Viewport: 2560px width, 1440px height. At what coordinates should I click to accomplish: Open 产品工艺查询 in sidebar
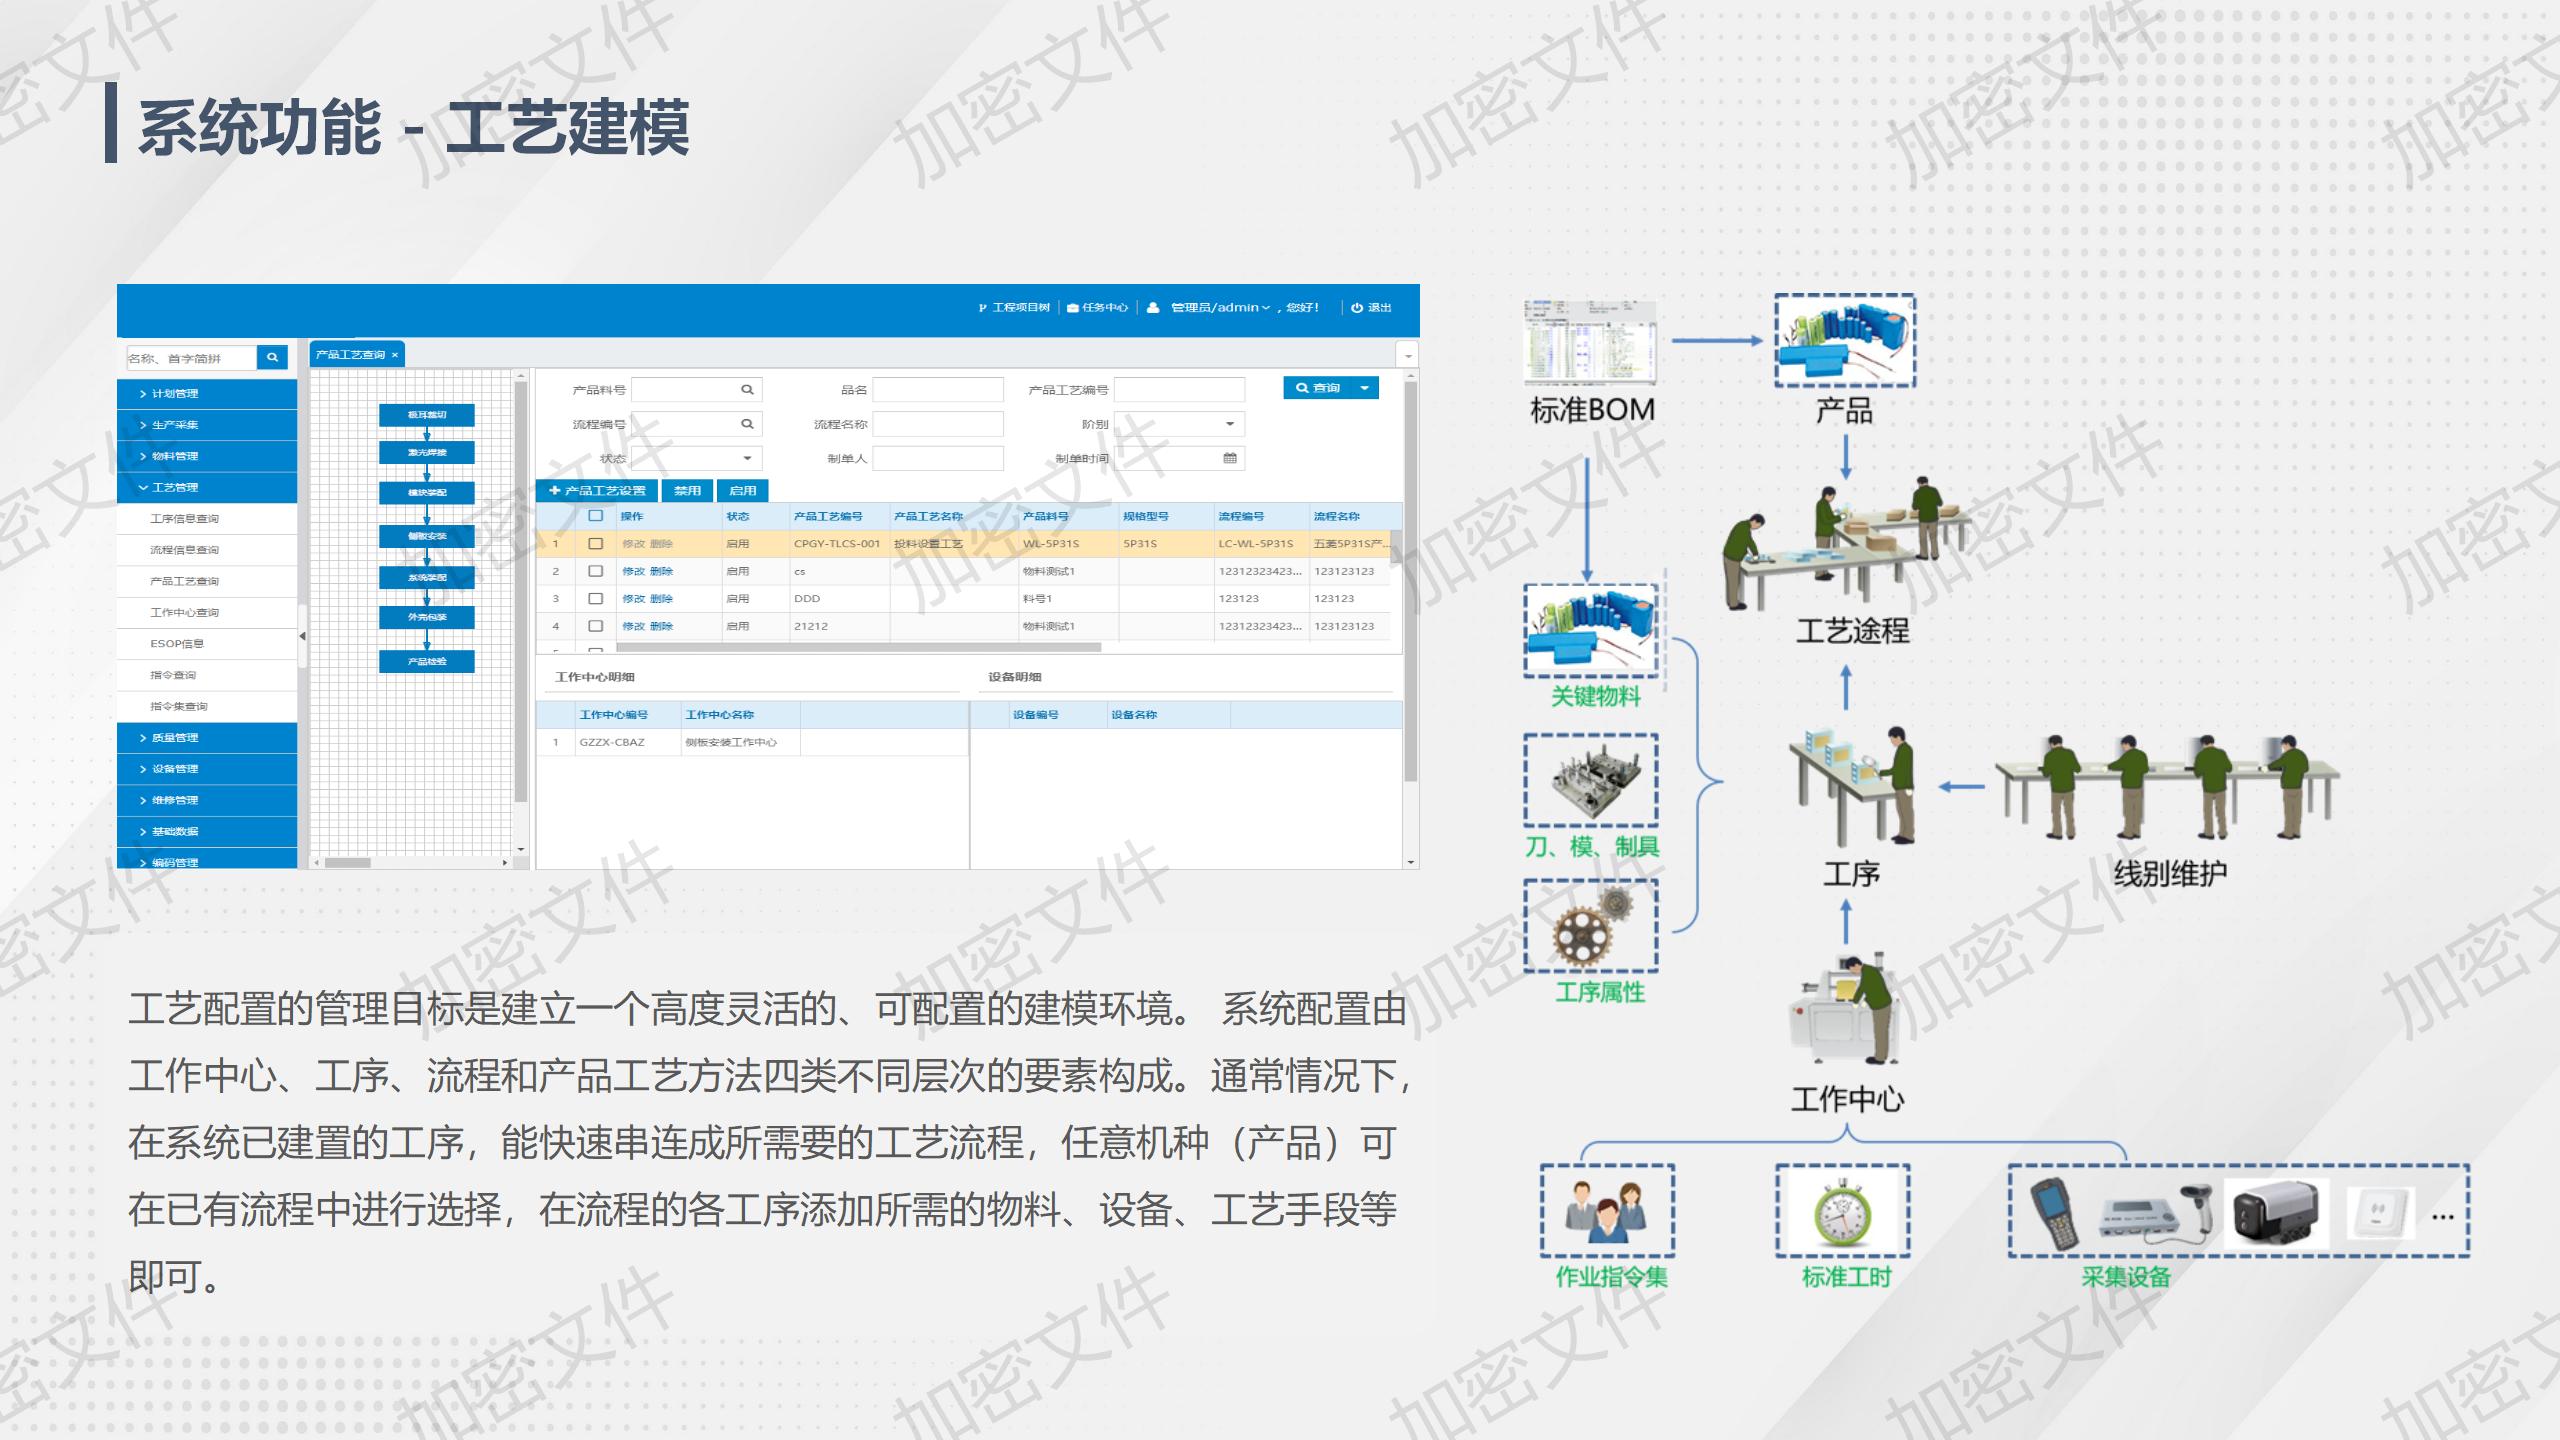207,581
